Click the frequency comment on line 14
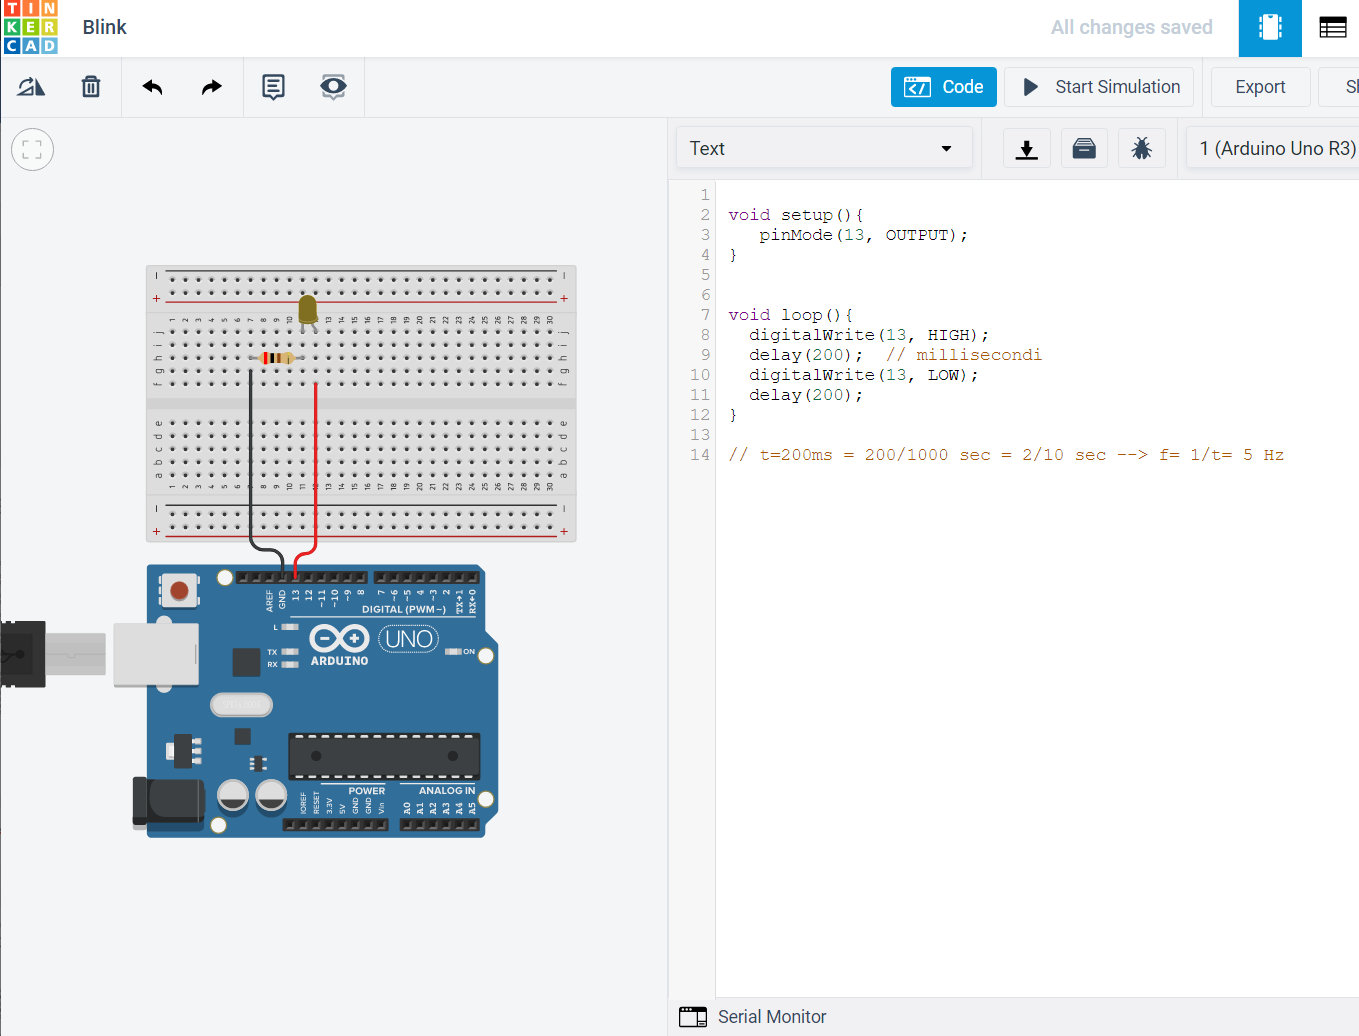This screenshot has height=1036, width=1359. click(1006, 455)
